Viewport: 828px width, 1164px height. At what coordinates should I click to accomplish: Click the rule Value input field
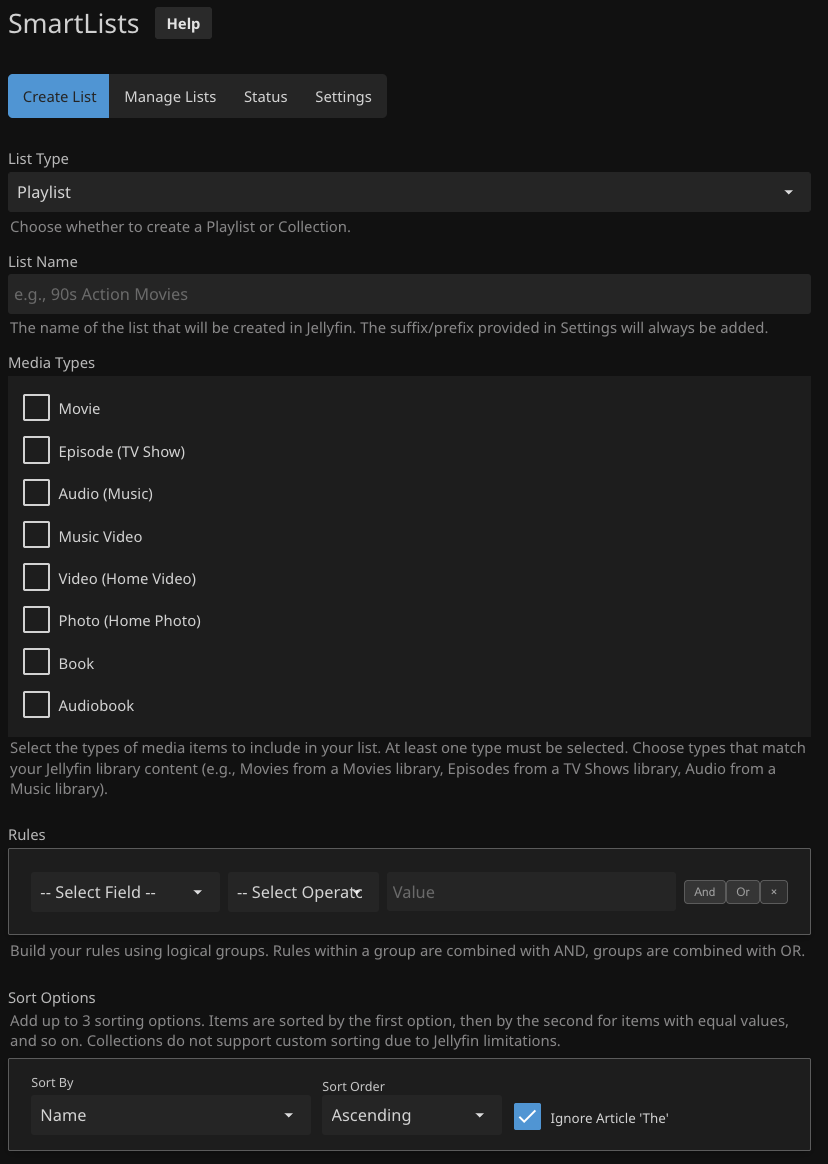pos(531,892)
